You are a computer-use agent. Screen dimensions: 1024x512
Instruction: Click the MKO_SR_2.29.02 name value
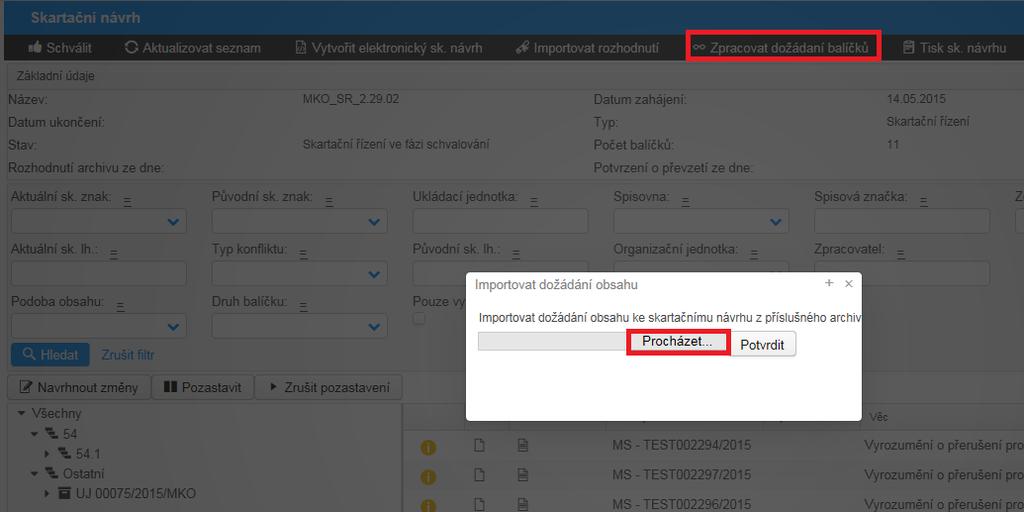point(351,100)
